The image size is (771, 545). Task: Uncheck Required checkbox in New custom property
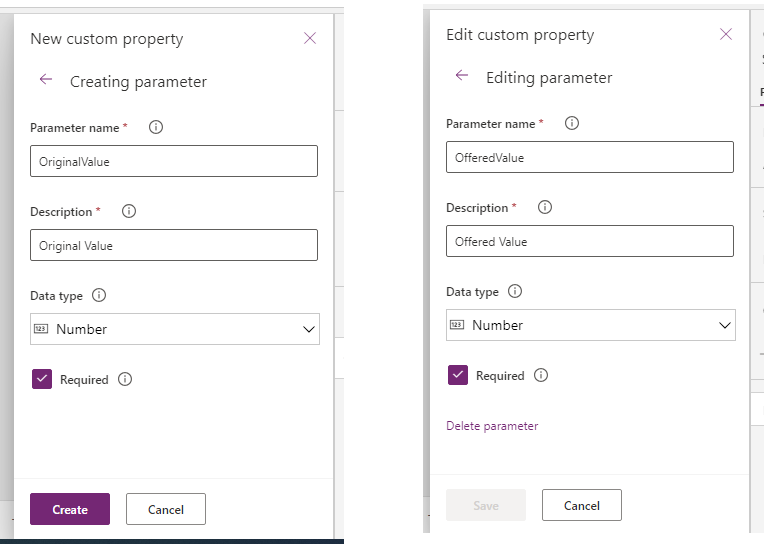pyautogui.click(x=42, y=379)
